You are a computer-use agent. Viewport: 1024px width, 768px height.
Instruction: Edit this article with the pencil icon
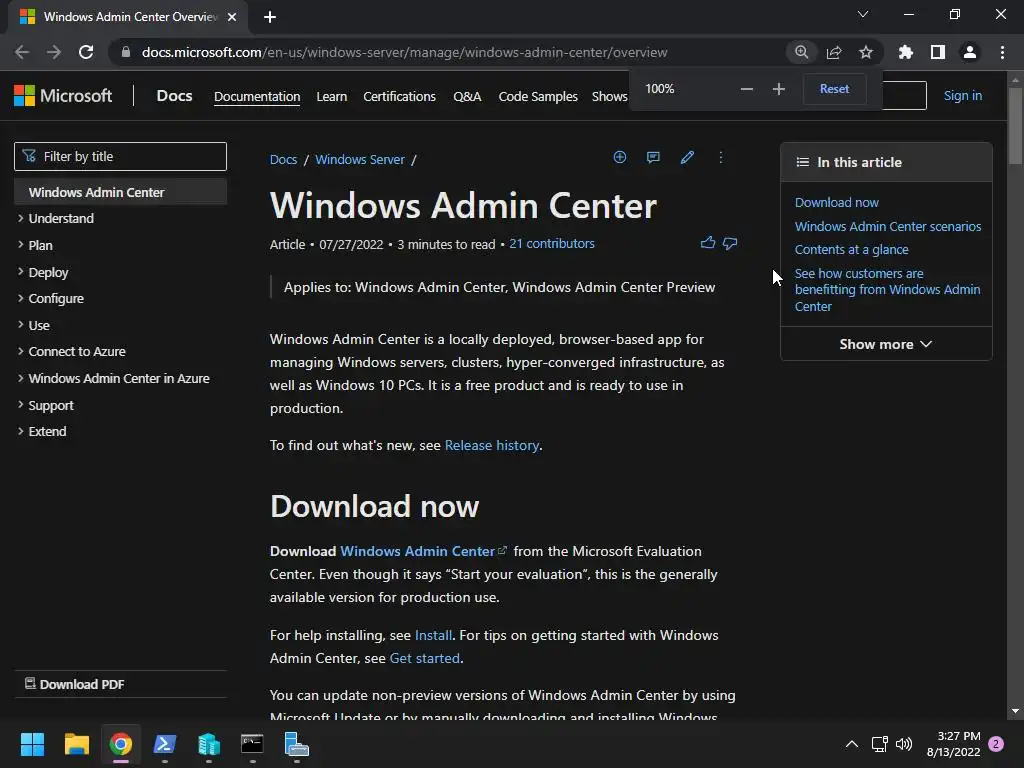click(687, 157)
